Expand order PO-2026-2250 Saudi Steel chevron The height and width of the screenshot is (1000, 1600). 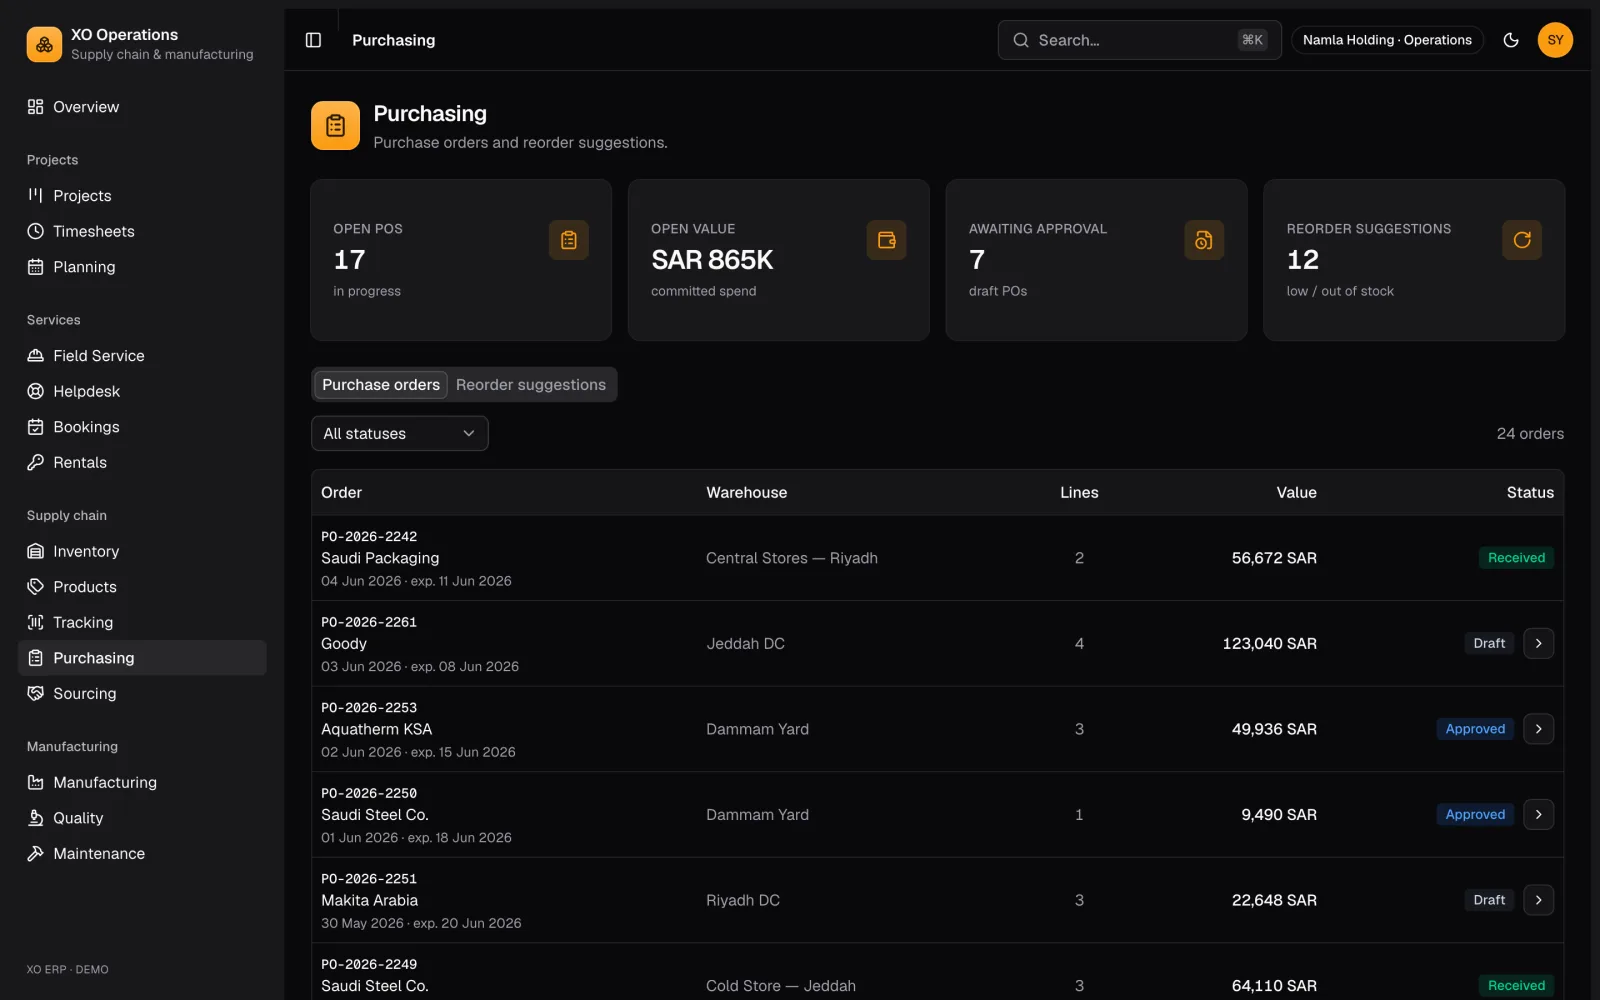(1538, 815)
